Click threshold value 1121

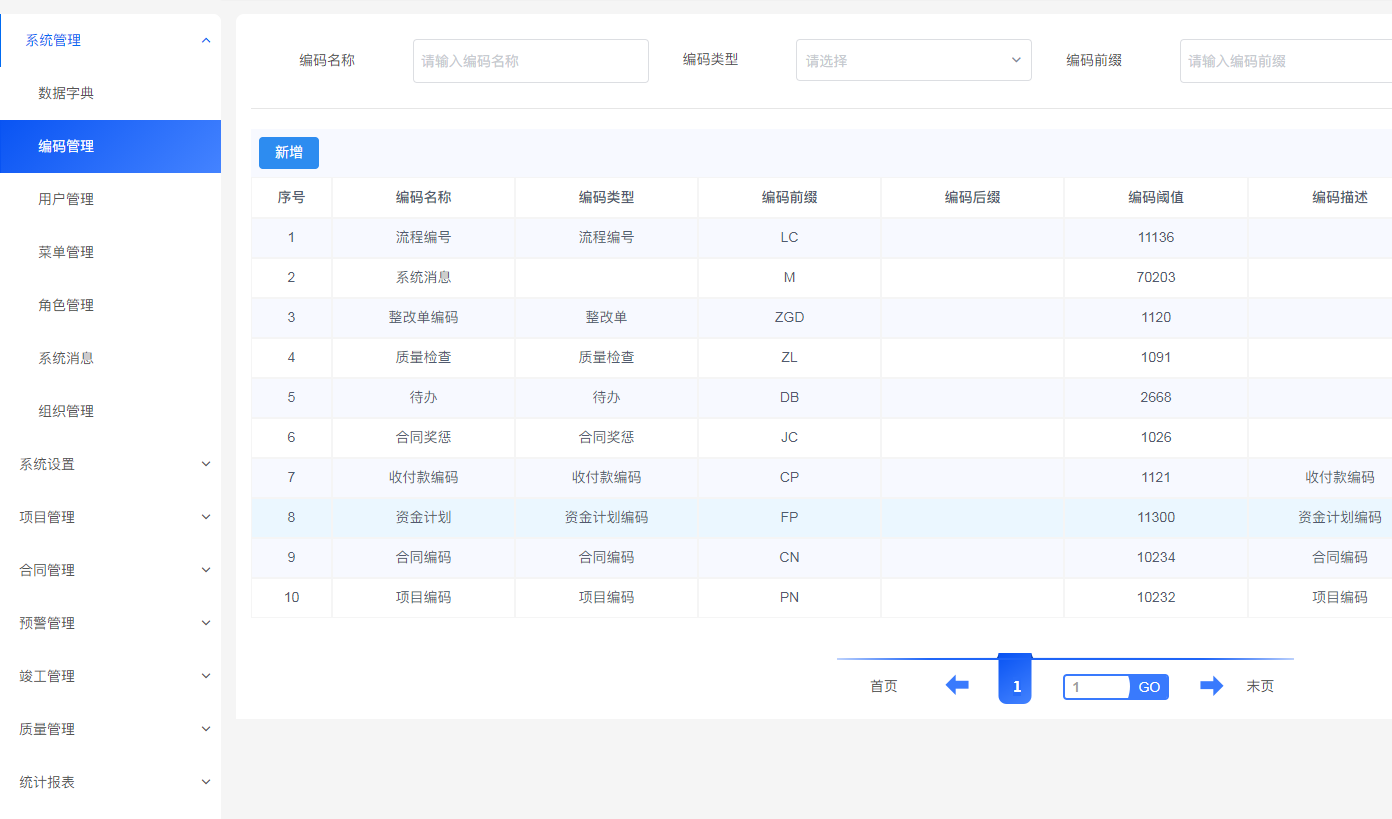coord(1156,477)
